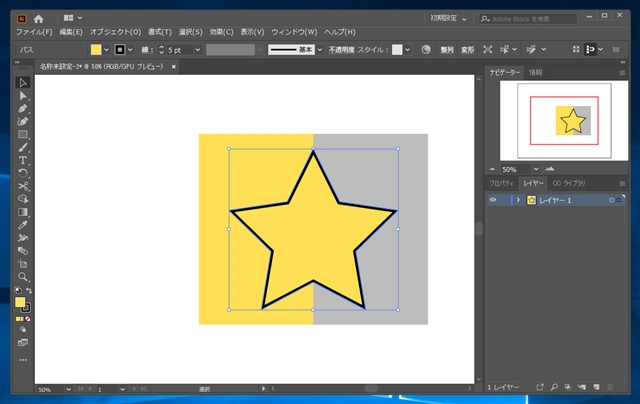The width and height of the screenshot is (640, 404).
Task: Open the 基本 brush definition dropdown
Action: tap(320, 50)
